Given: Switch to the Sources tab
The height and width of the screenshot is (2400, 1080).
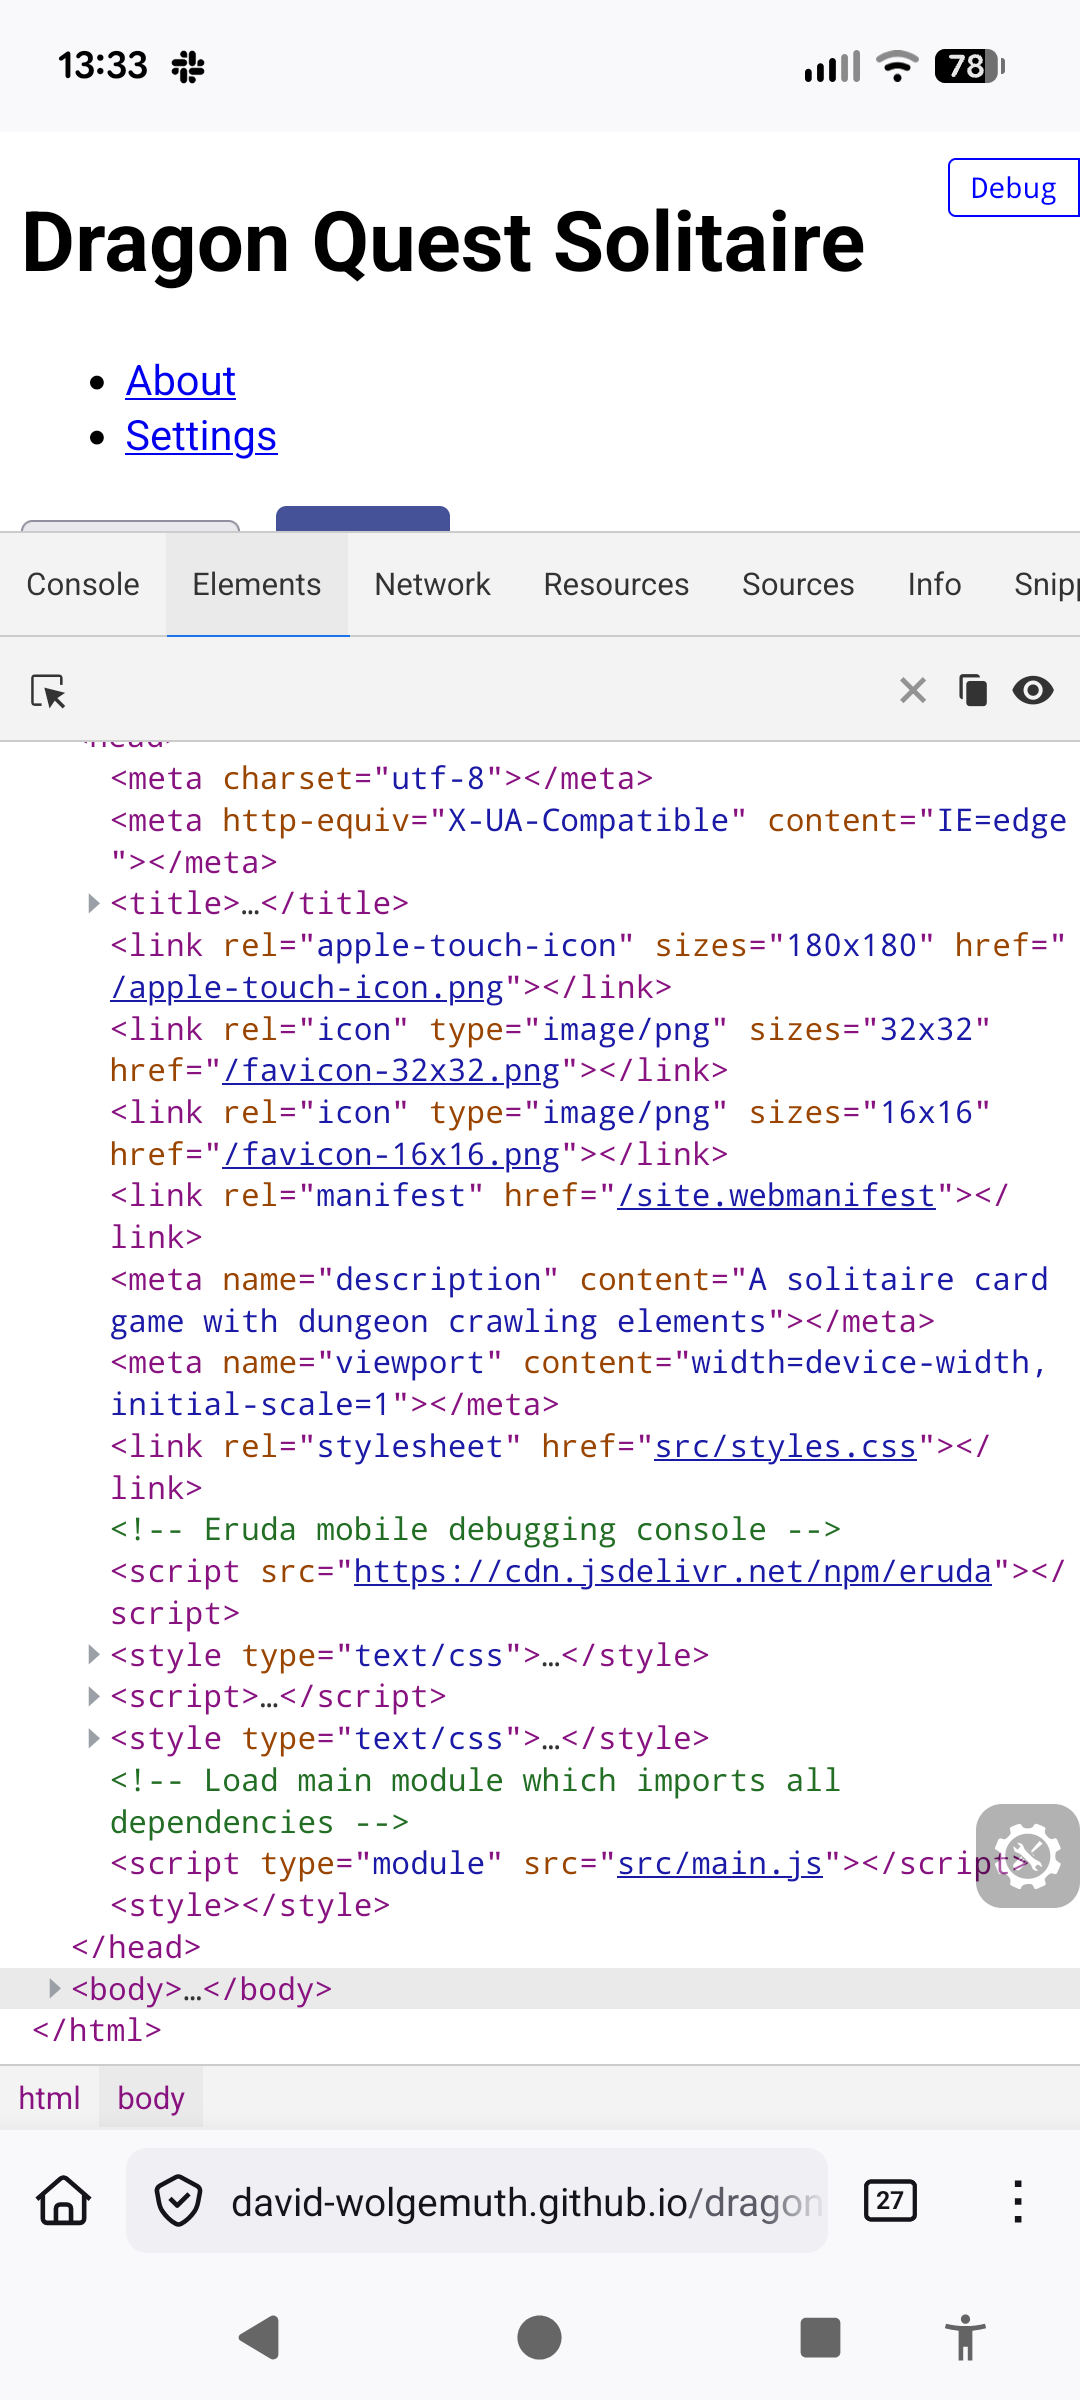Looking at the screenshot, I should (798, 584).
